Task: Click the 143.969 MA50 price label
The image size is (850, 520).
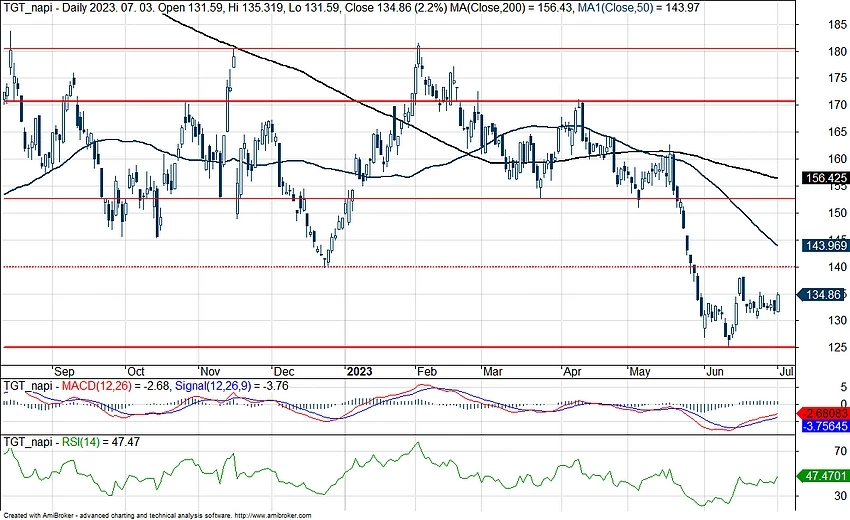Action: pyautogui.click(x=826, y=246)
